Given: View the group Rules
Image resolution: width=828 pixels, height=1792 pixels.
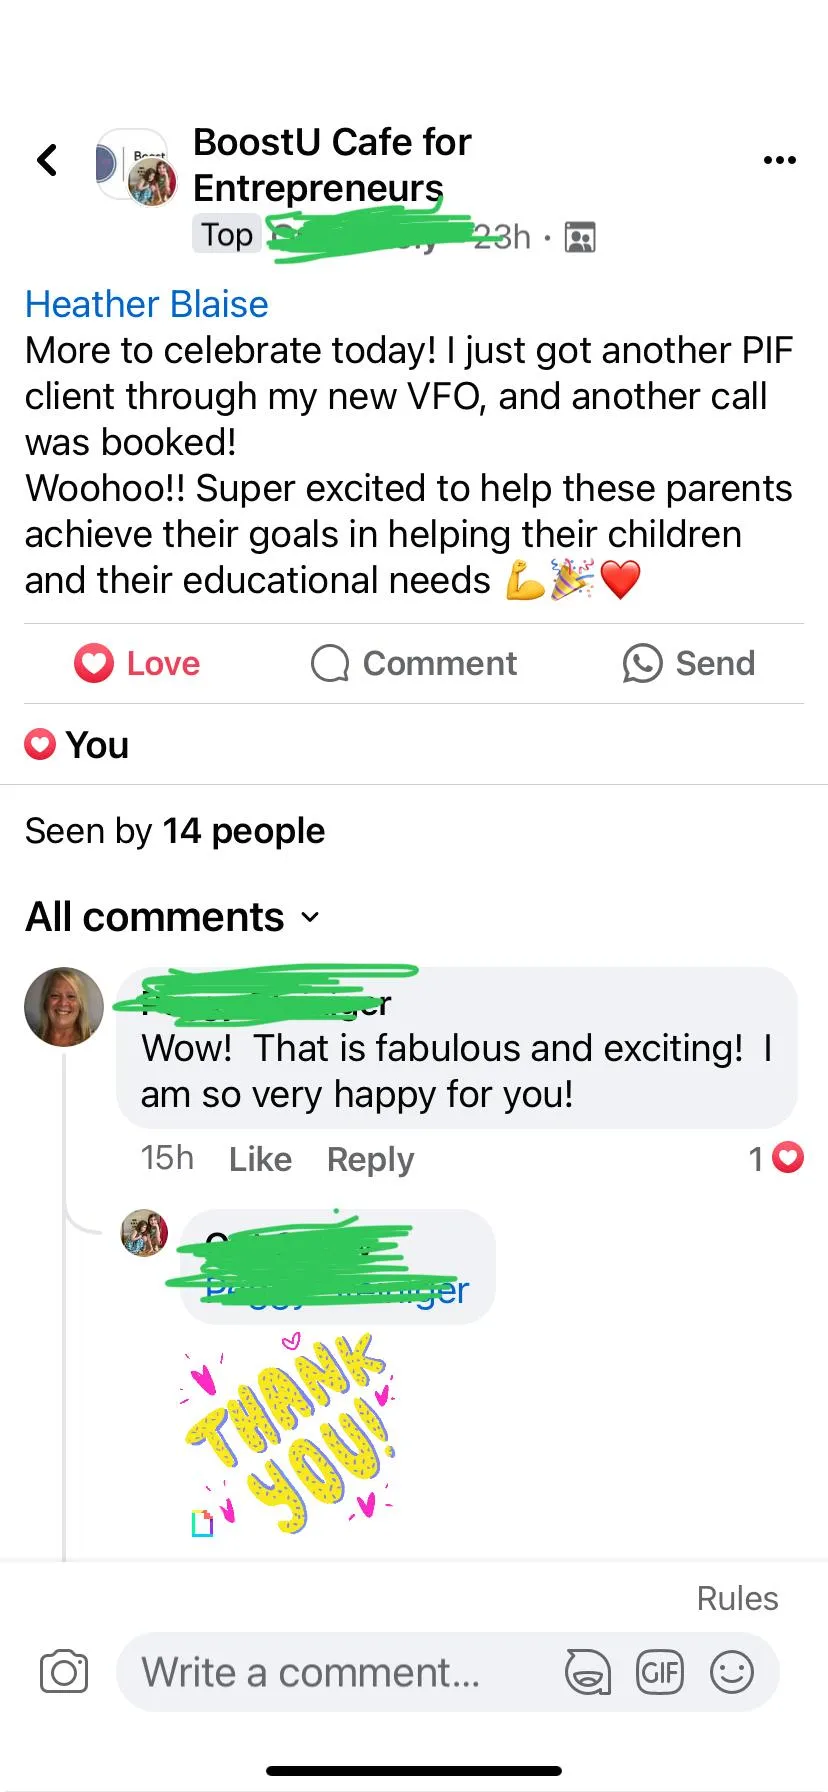Looking at the screenshot, I should click(x=737, y=1598).
